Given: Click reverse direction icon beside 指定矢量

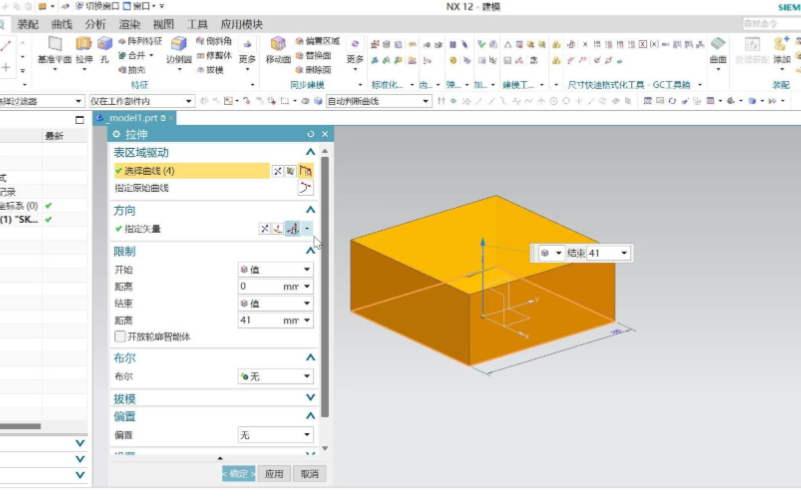Looking at the screenshot, I should [265, 229].
